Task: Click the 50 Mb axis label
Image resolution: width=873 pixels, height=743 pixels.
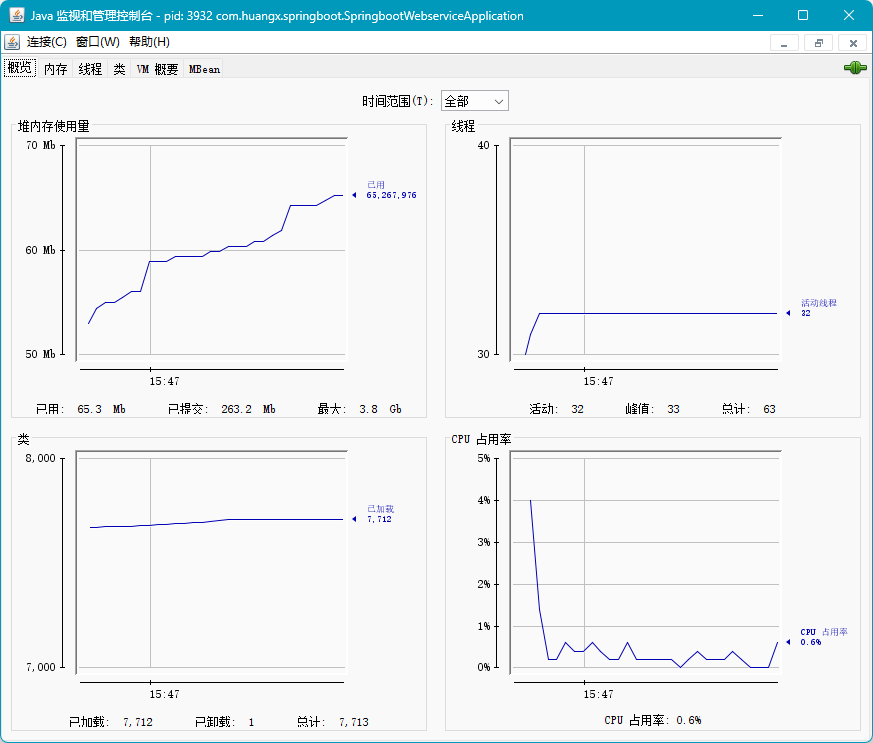Action: point(41,354)
